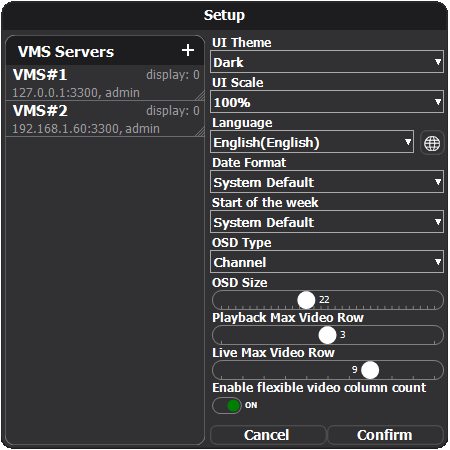Click resize grip on VMS#1 entry
This screenshot has height=450, width=450.
200,96
